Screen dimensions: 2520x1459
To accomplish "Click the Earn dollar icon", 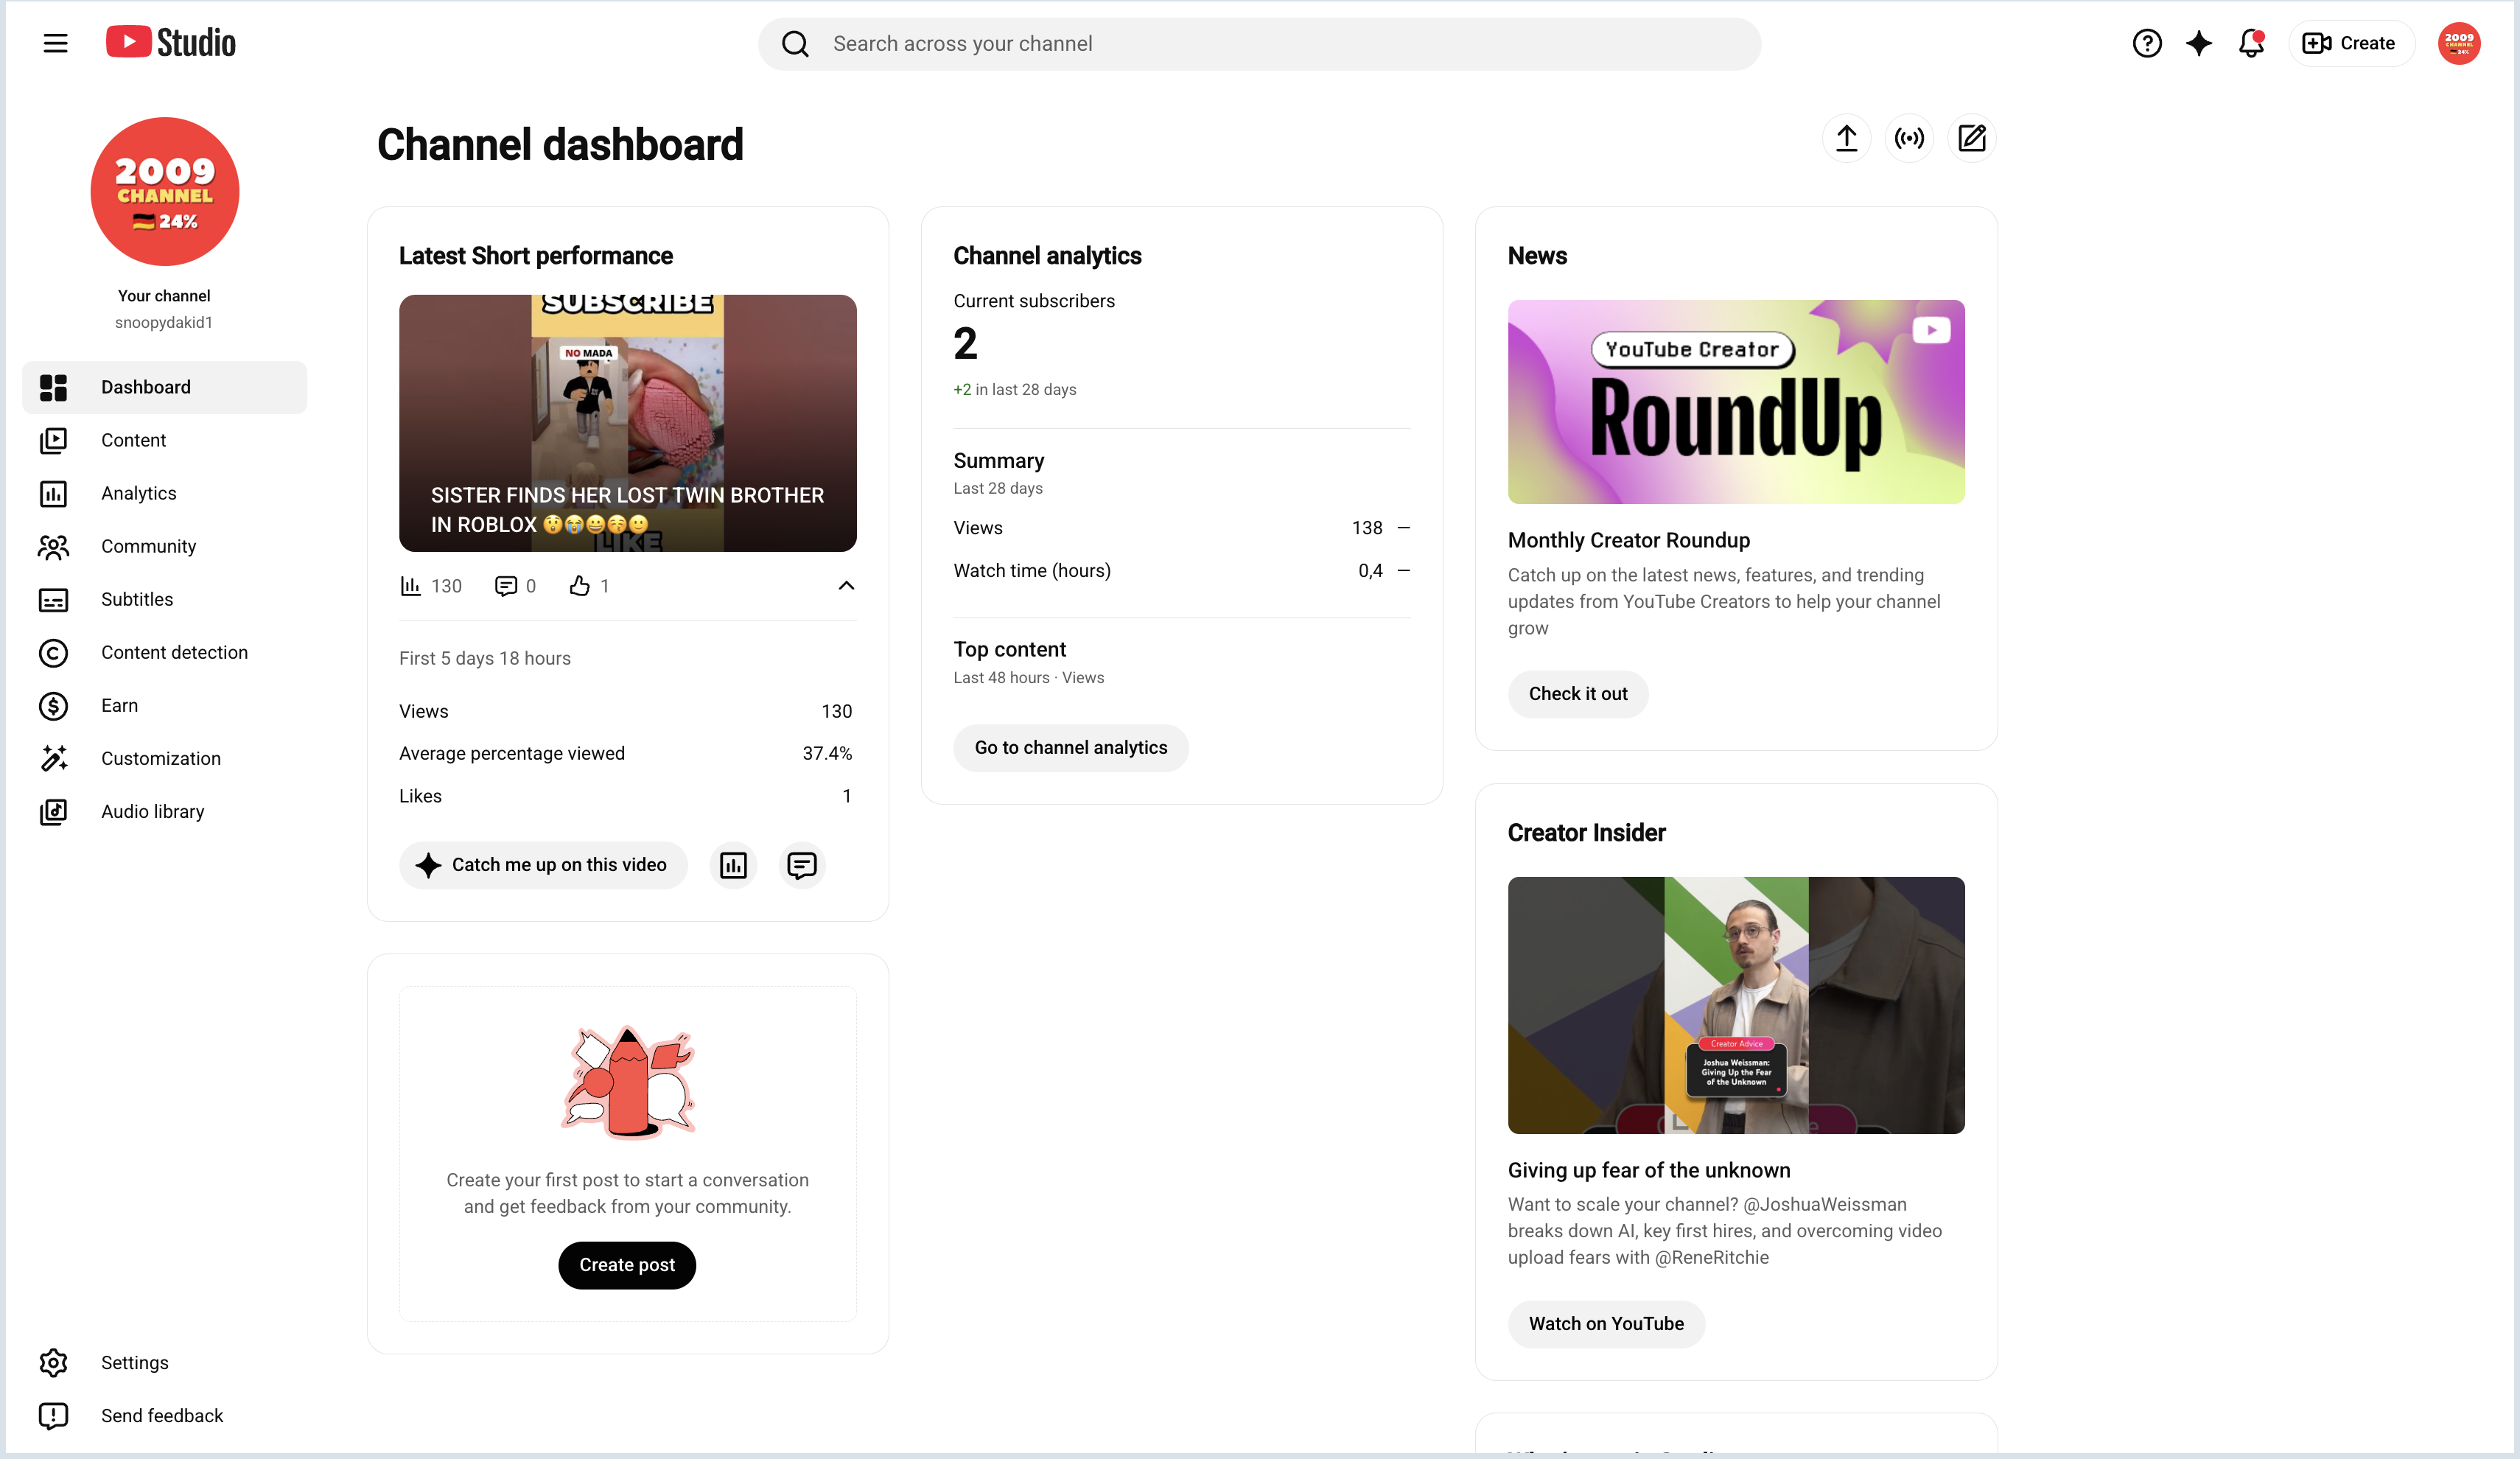I will pos(53,705).
